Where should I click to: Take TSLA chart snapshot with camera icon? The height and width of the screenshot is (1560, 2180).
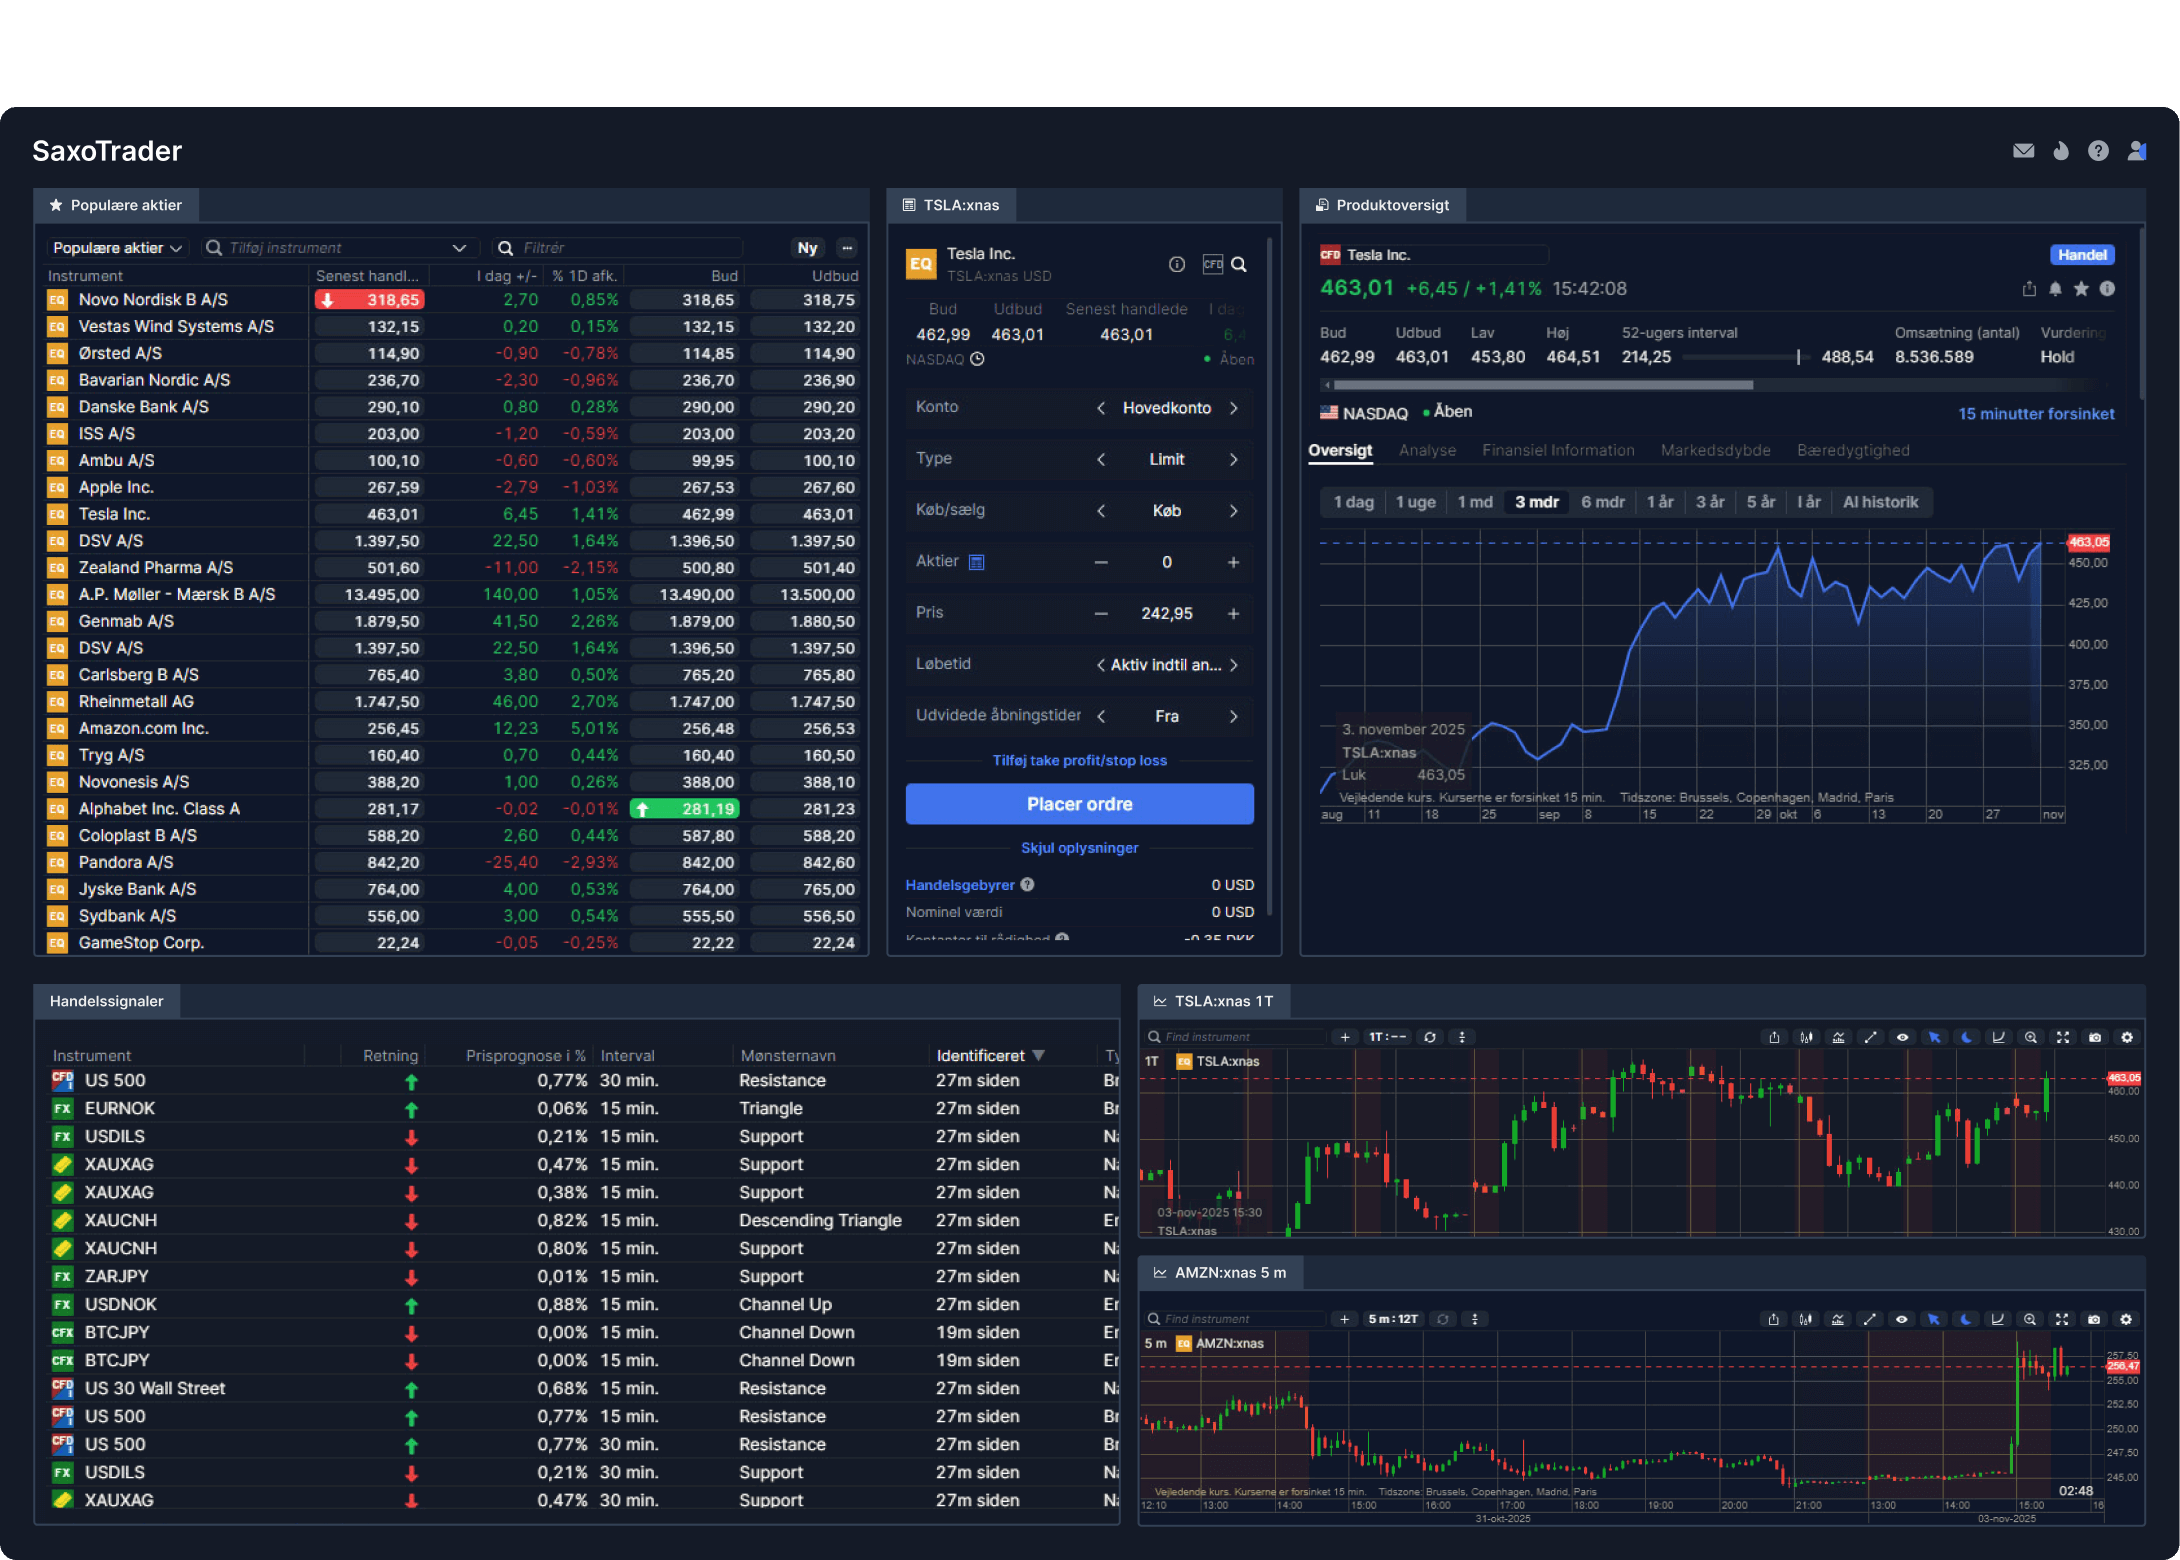click(x=2095, y=1037)
